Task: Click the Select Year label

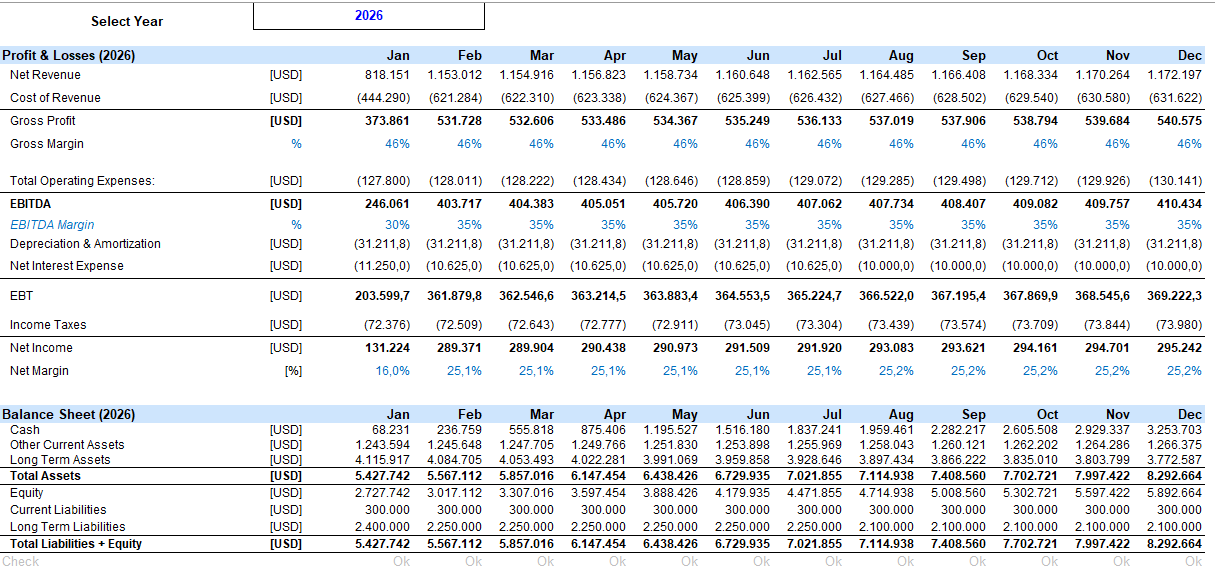Action: [x=127, y=21]
